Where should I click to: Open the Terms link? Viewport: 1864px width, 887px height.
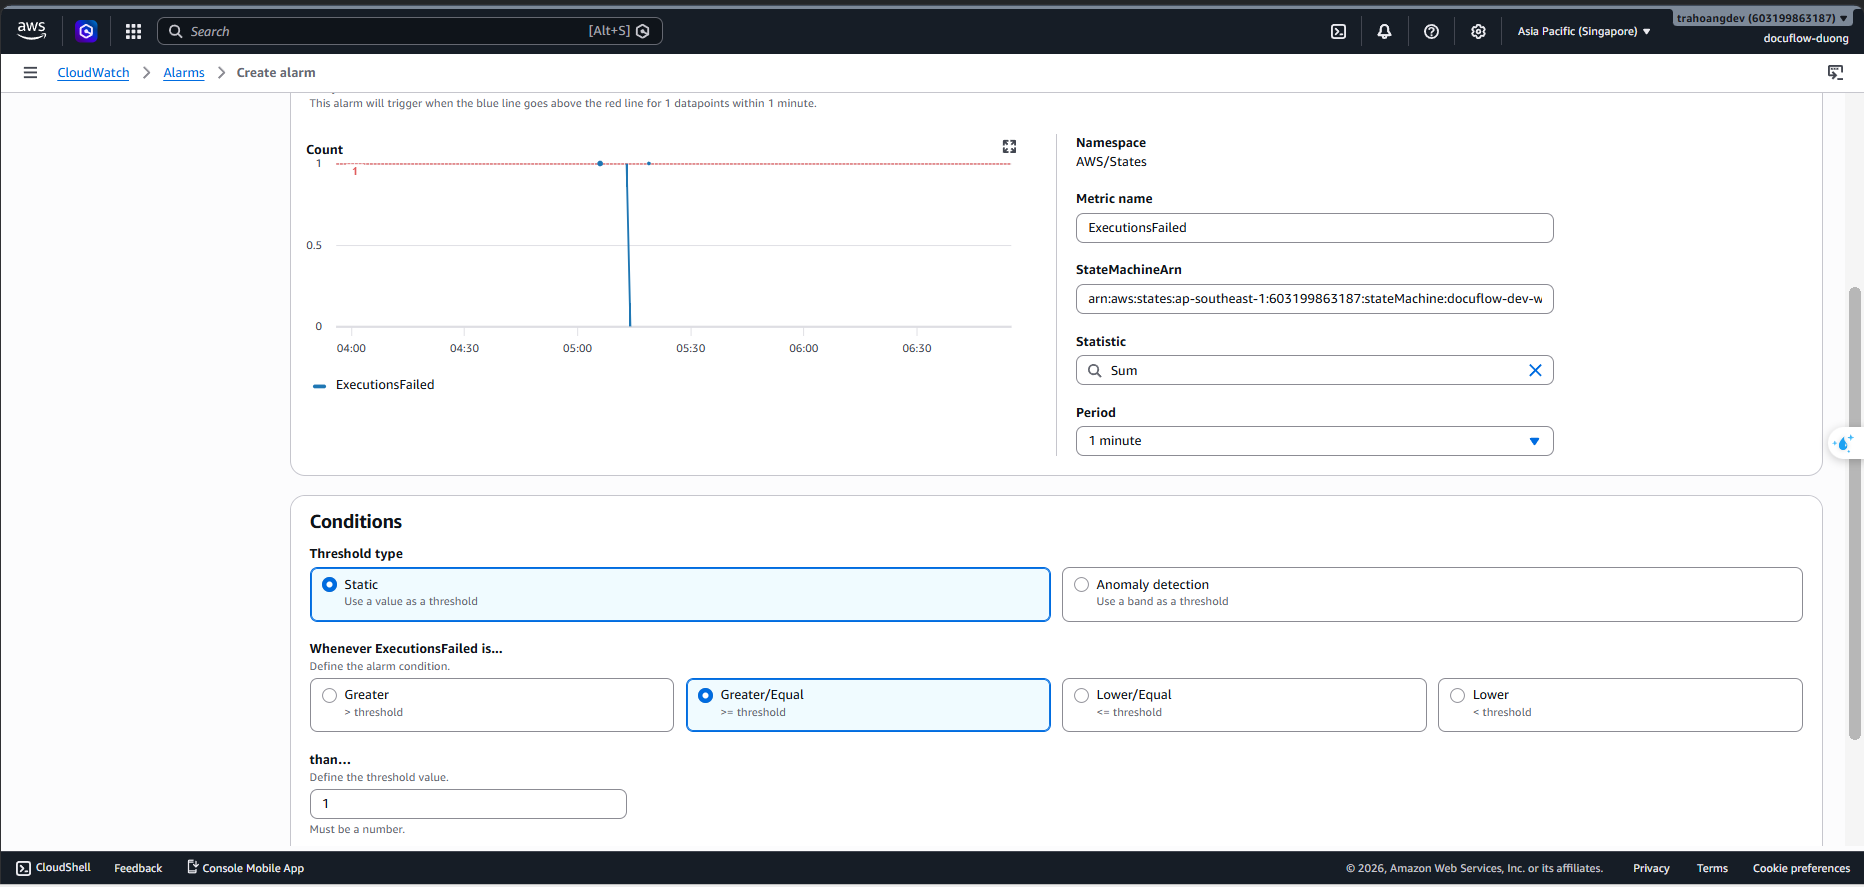(x=1712, y=868)
